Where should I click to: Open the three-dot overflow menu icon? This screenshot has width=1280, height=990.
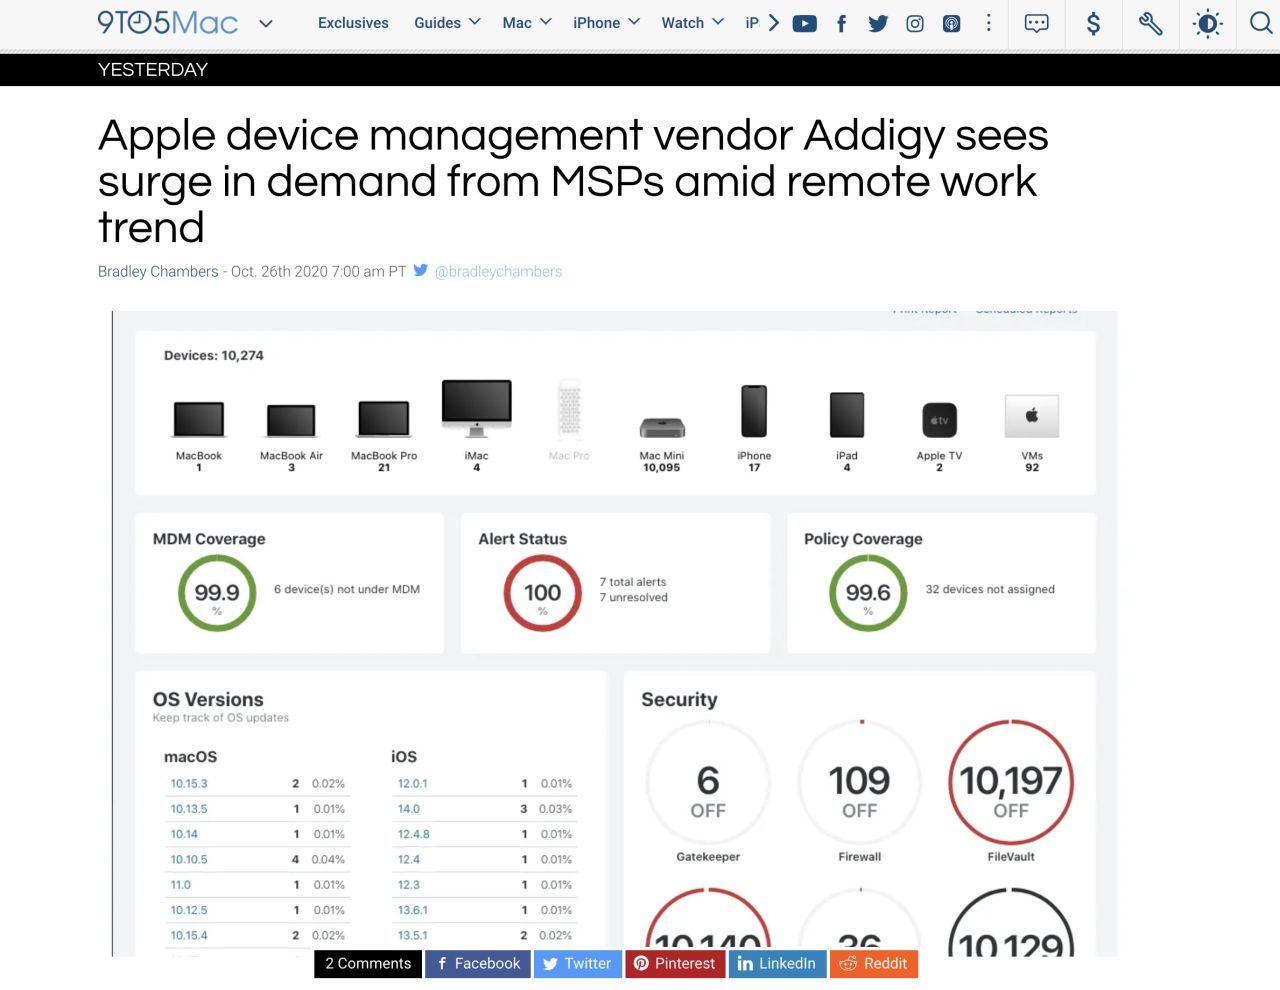click(x=989, y=23)
